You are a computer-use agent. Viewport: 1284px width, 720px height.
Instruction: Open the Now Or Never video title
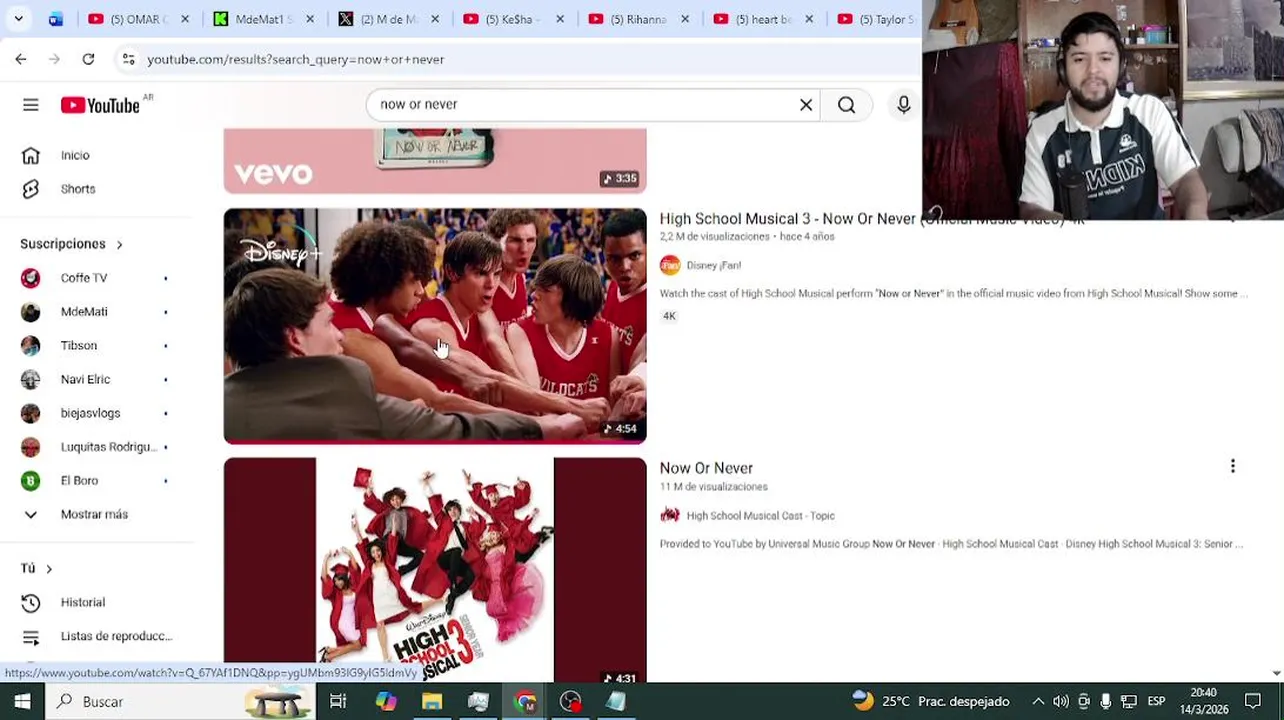click(x=706, y=468)
